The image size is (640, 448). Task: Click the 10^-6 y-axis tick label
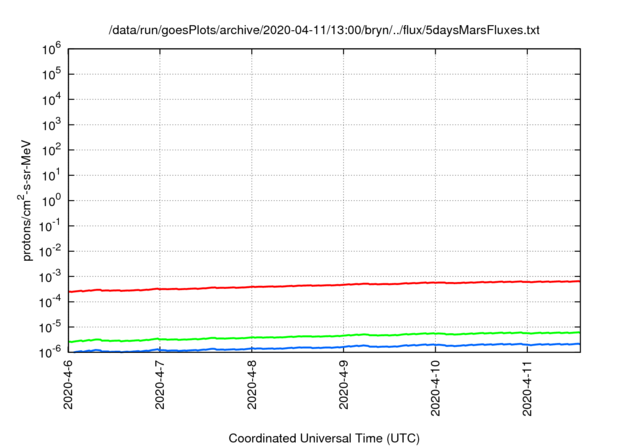coord(50,352)
